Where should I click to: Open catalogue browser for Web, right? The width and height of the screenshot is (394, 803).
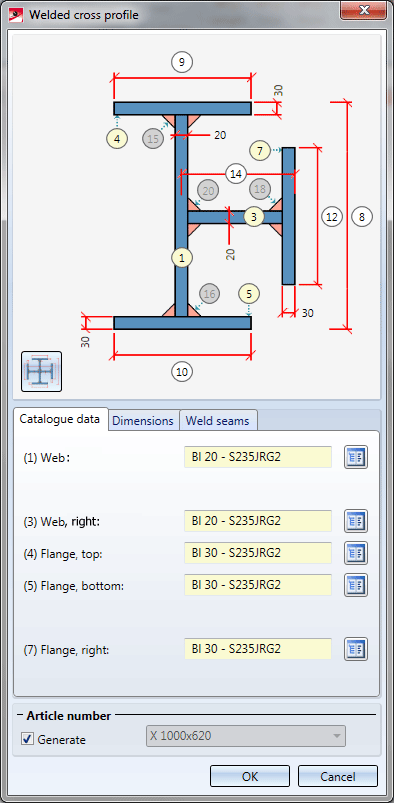point(356,521)
